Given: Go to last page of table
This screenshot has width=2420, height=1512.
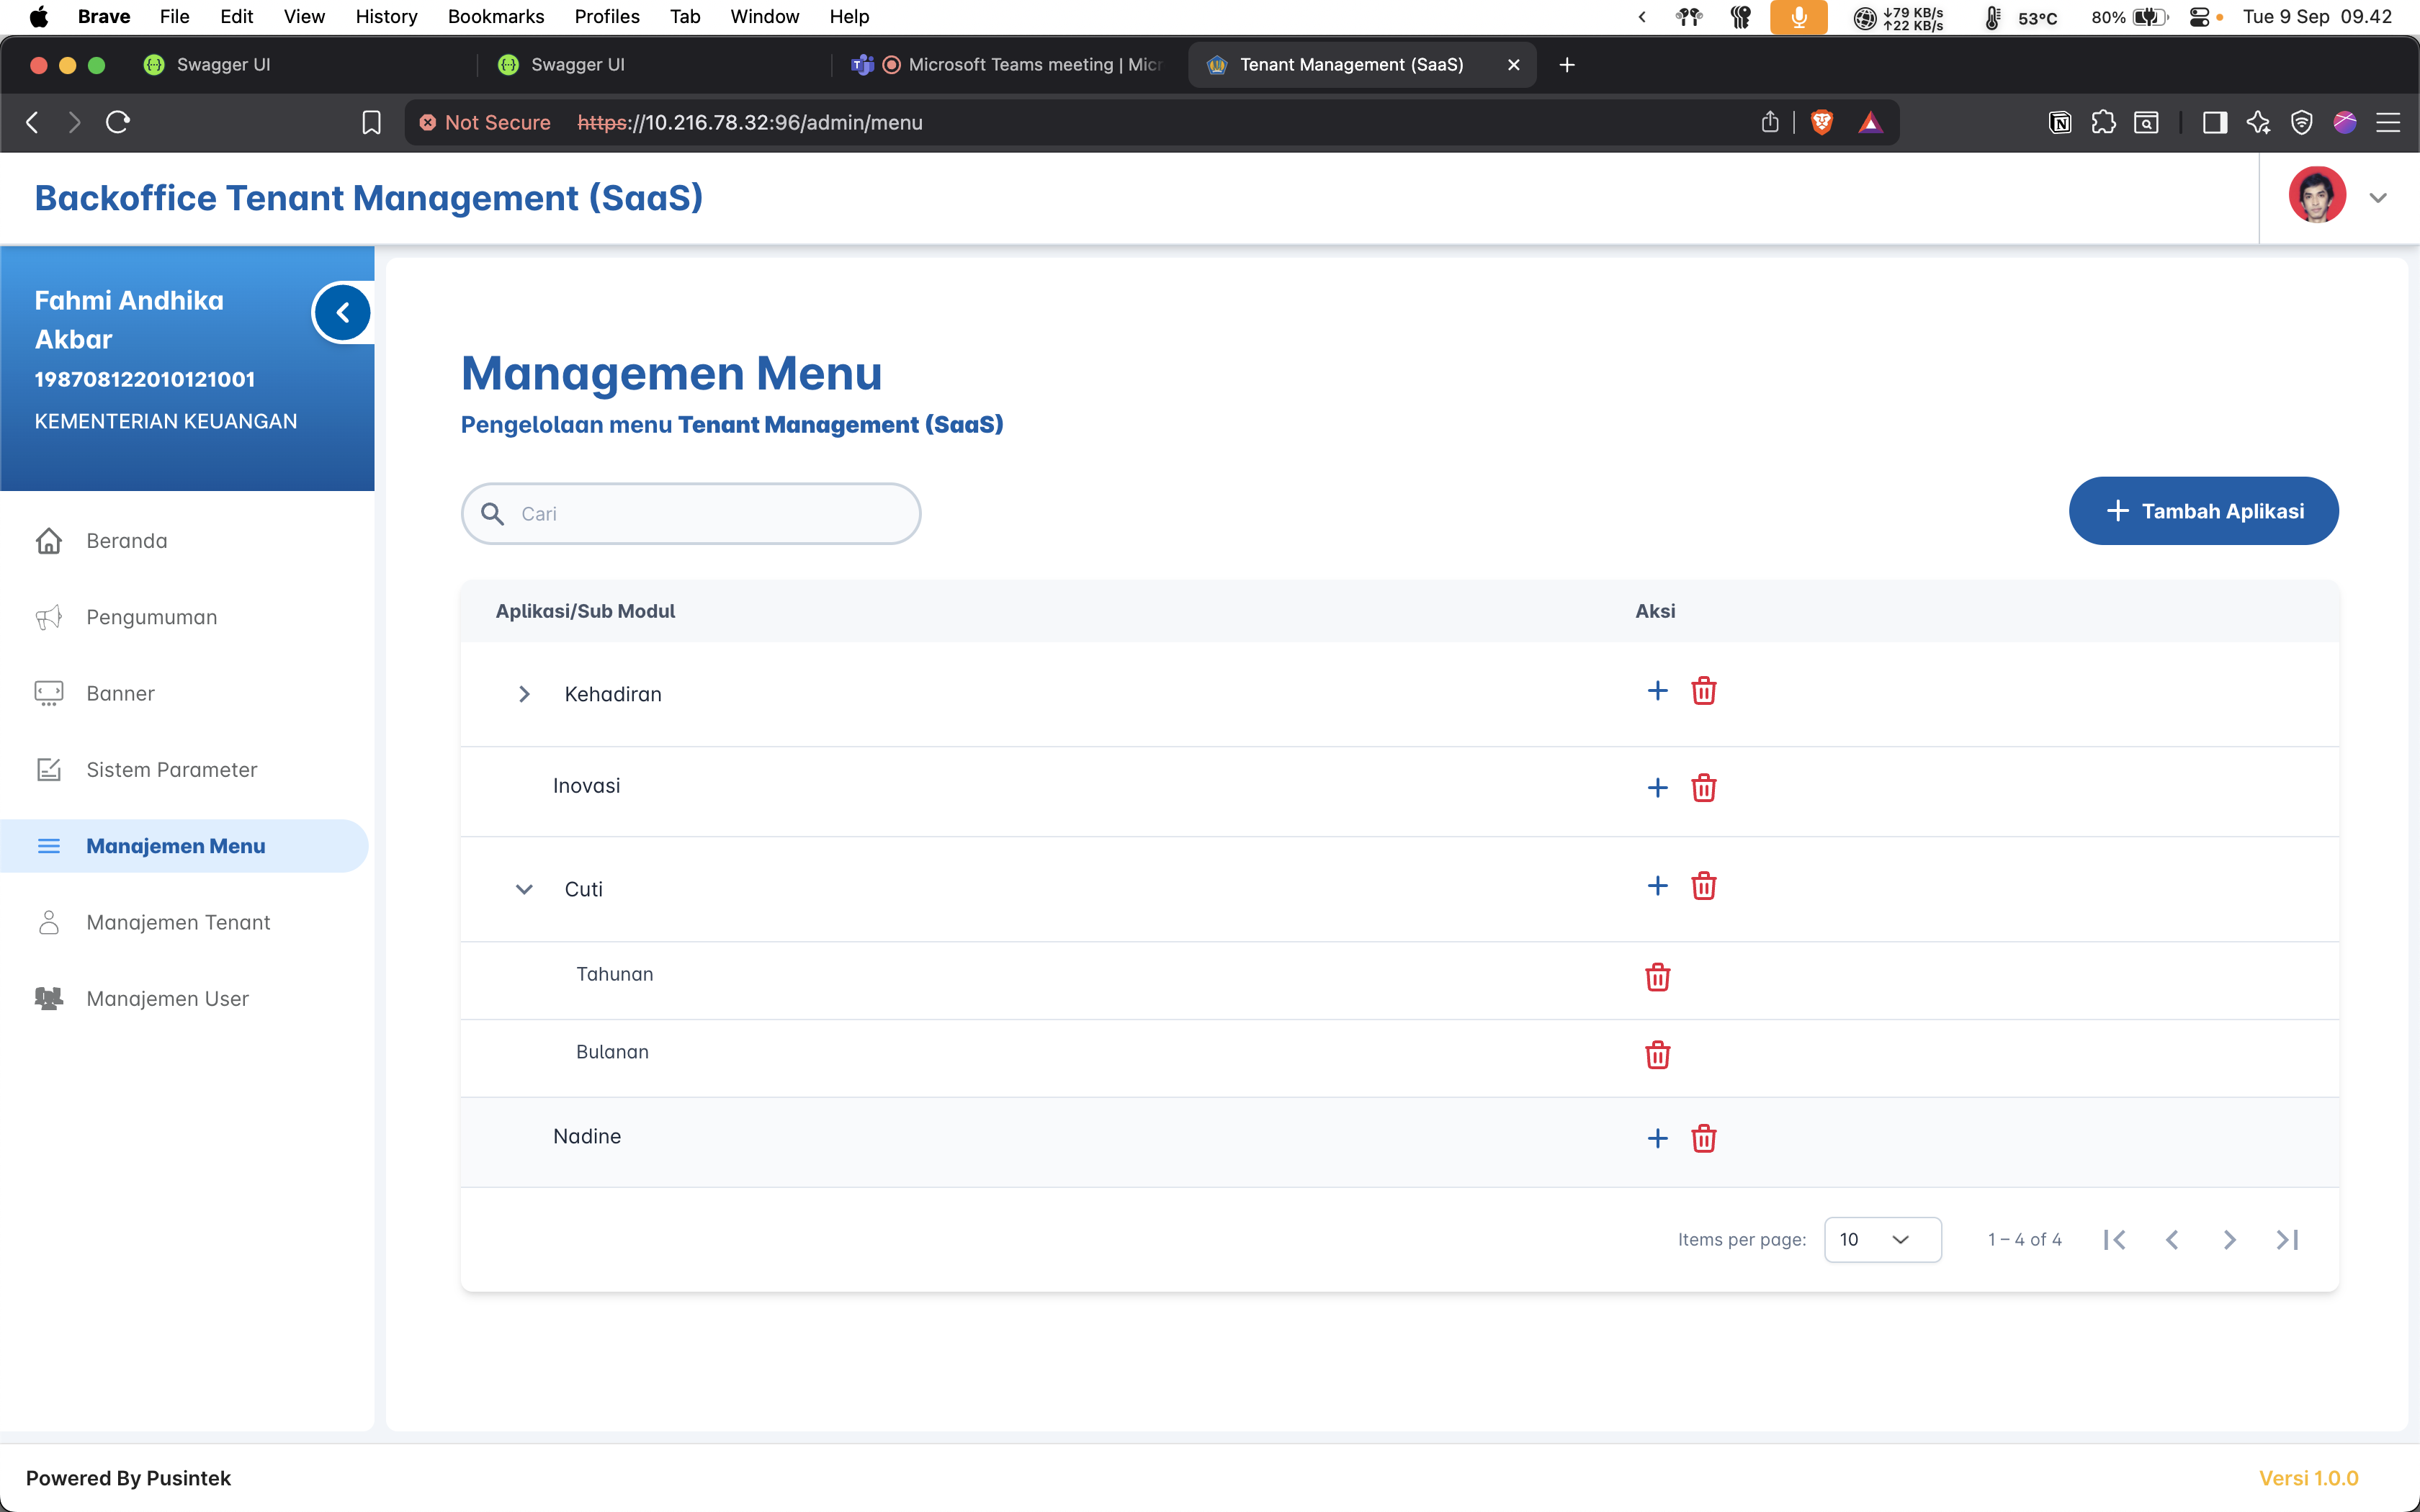Looking at the screenshot, I should (x=2287, y=1240).
